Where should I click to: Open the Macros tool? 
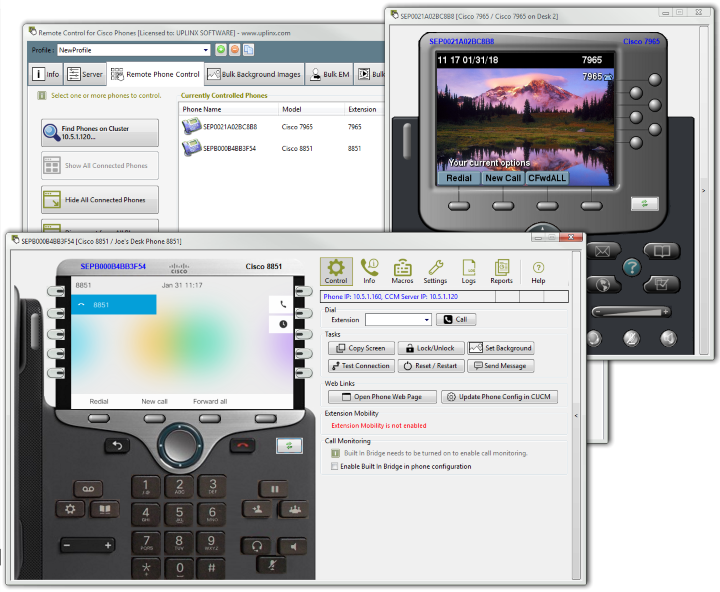[x=402, y=271]
